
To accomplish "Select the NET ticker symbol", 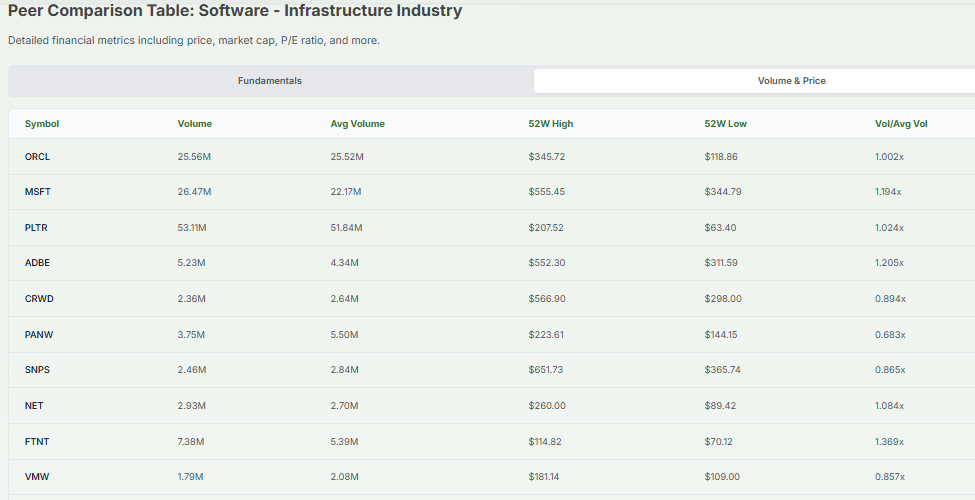I will 34,406.
